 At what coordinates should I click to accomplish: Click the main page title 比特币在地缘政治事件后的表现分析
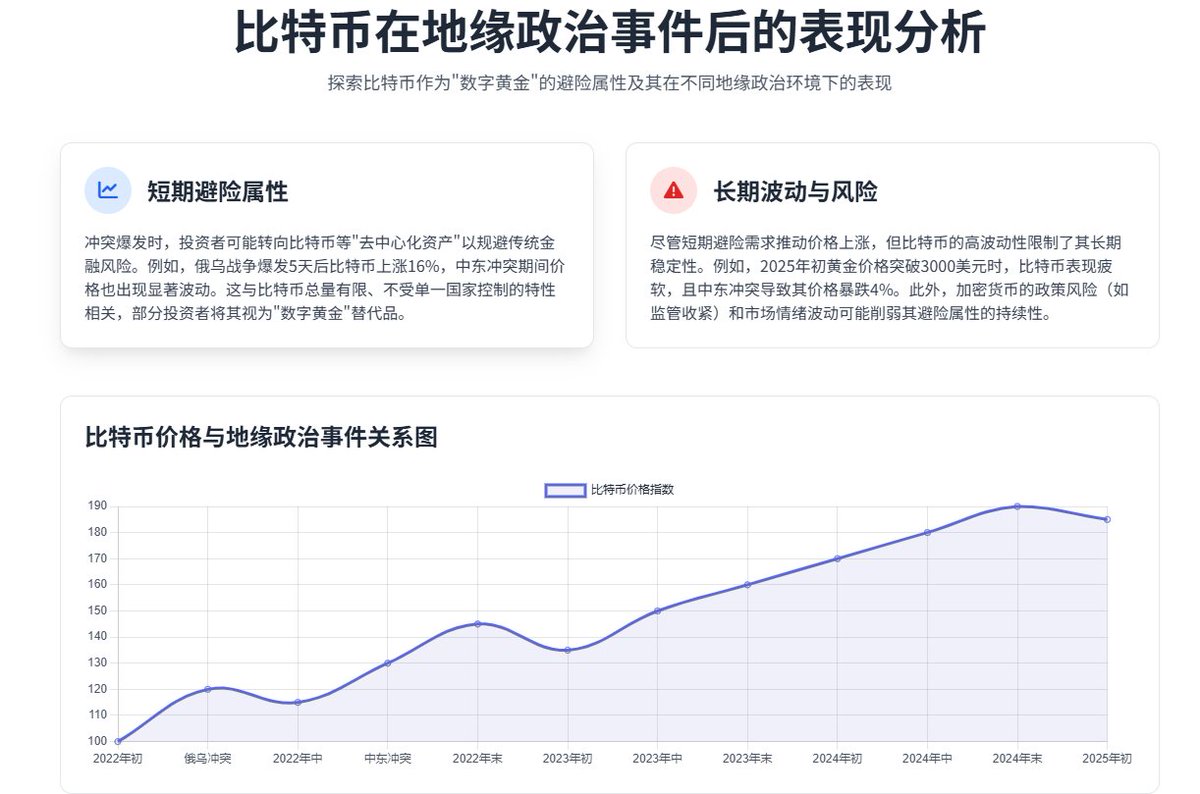pyautogui.click(x=610, y=32)
